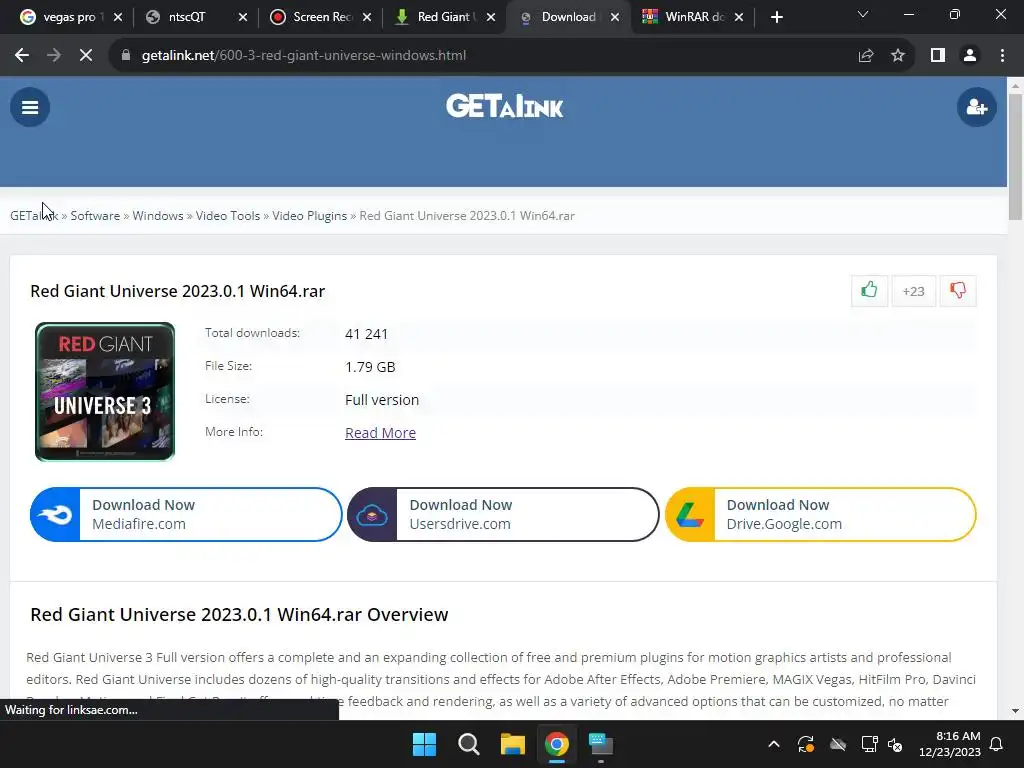This screenshot has width=1024, height=768.
Task: Open the notification bell
Action: click(997, 744)
